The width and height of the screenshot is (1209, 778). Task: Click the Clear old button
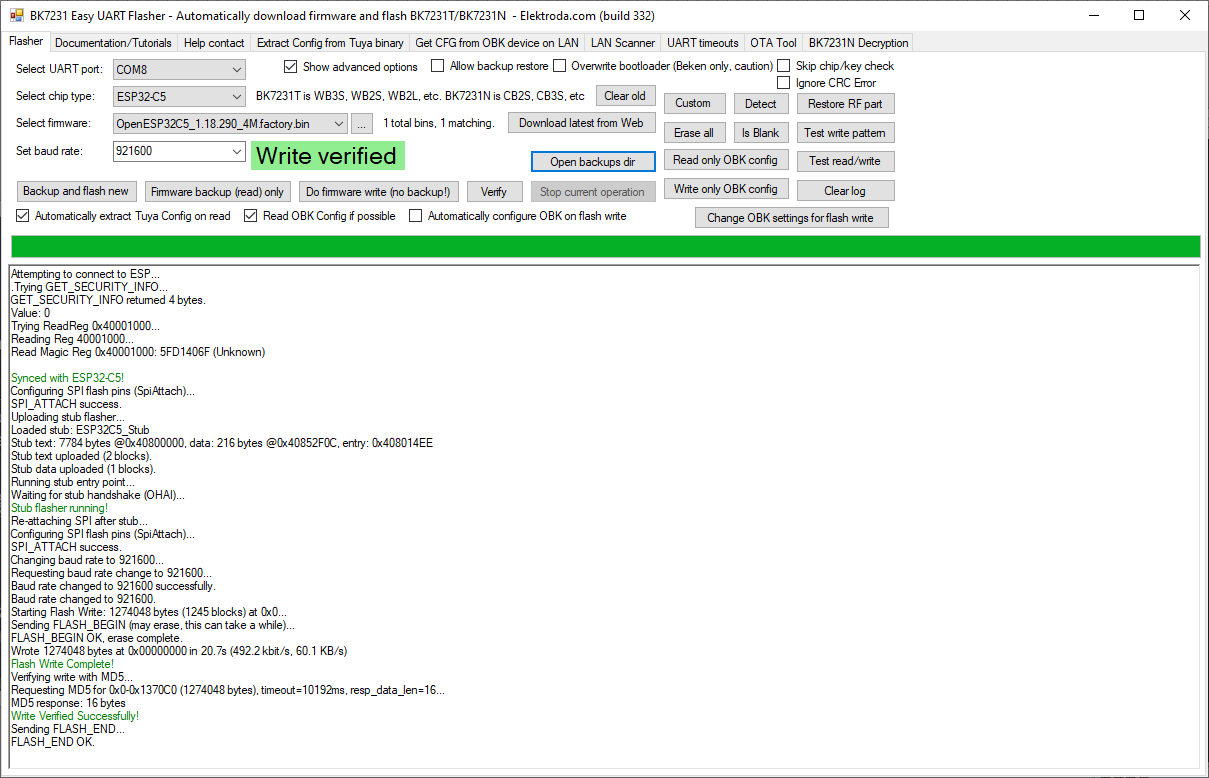coord(626,96)
